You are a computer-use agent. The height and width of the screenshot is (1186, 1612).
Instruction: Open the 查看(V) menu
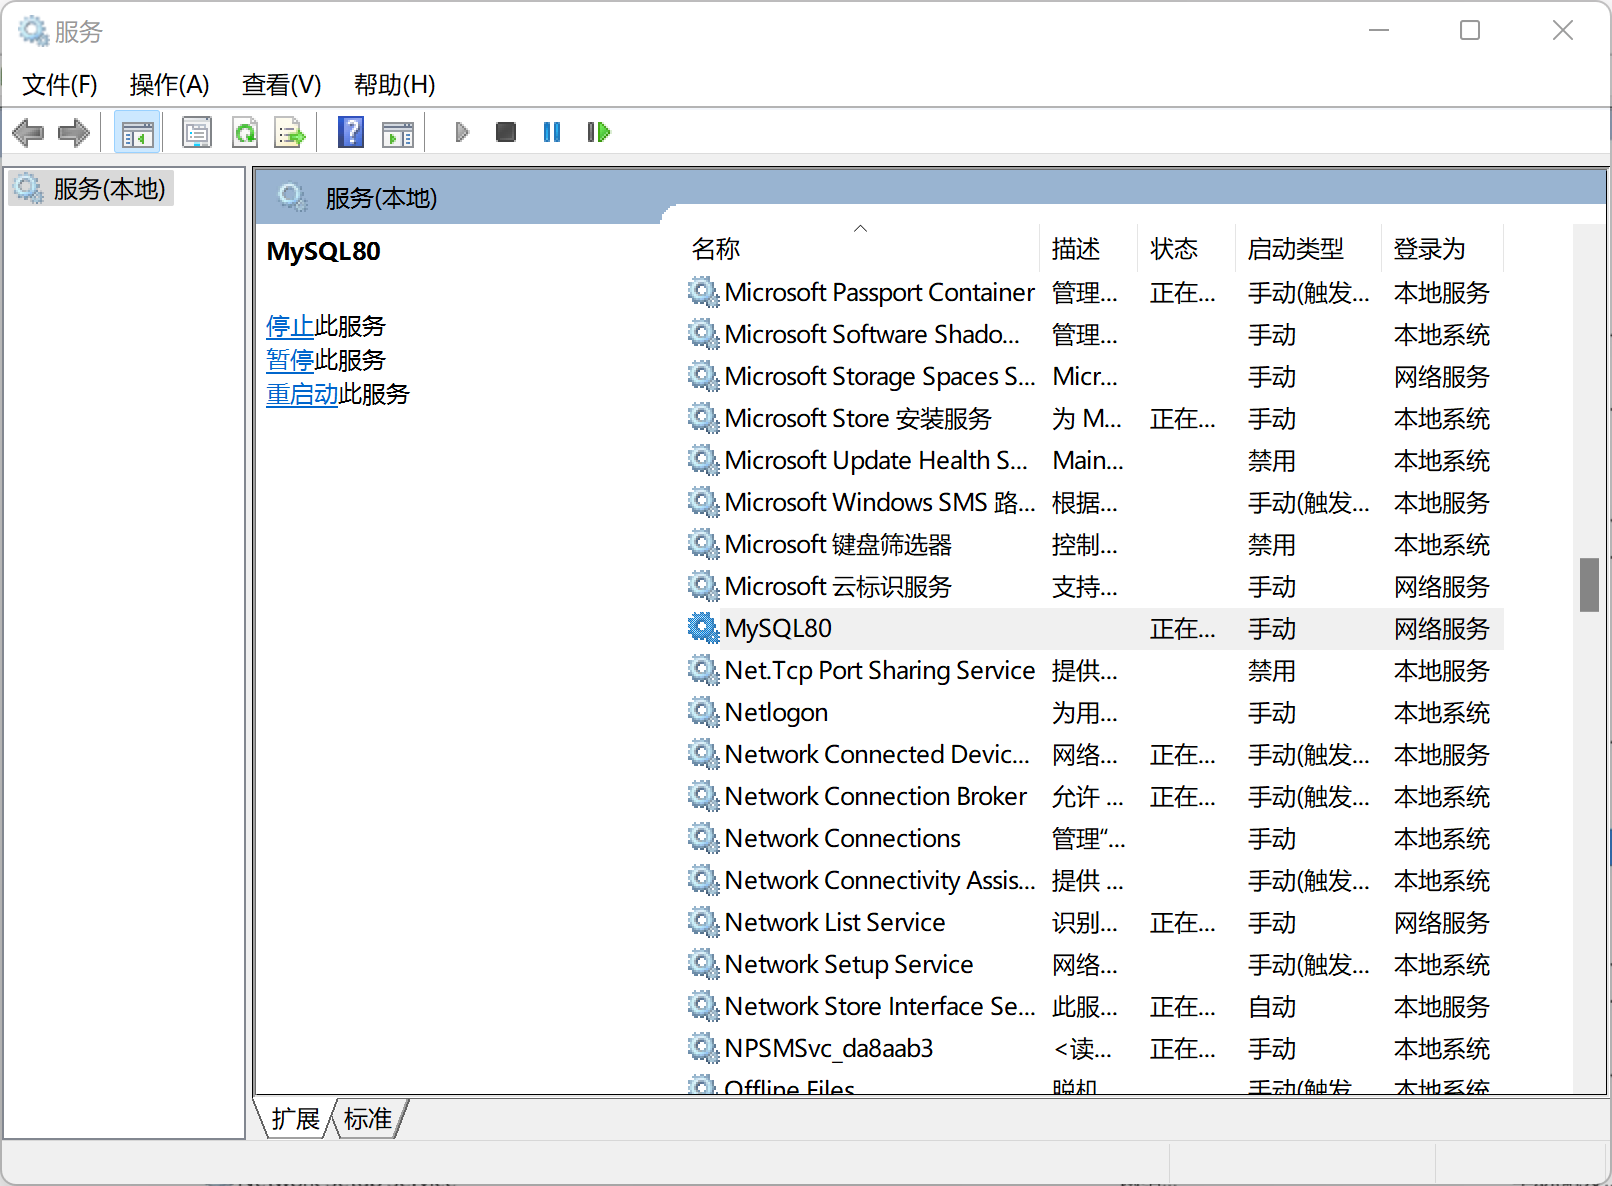(x=281, y=85)
